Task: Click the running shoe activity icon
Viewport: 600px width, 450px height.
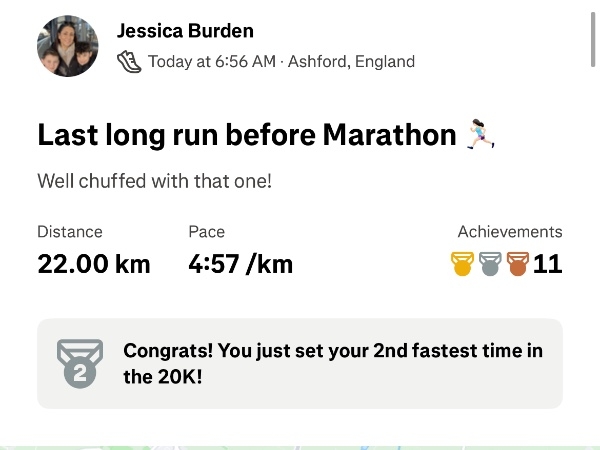Action: [x=129, y=62]
